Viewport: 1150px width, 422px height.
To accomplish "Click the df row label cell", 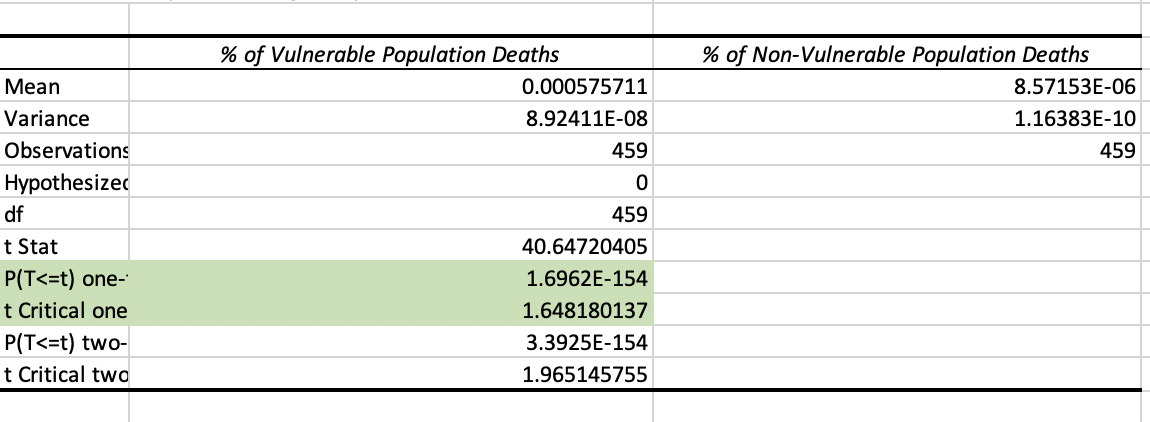I will (65, 214).
